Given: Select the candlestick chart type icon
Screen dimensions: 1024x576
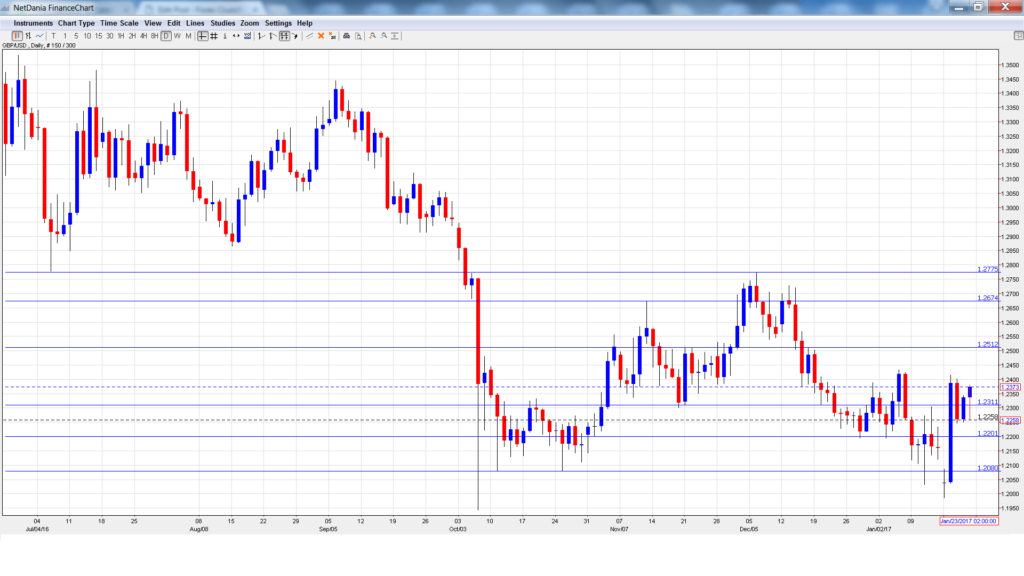Looking at the screenshot, I should point(17,36).
